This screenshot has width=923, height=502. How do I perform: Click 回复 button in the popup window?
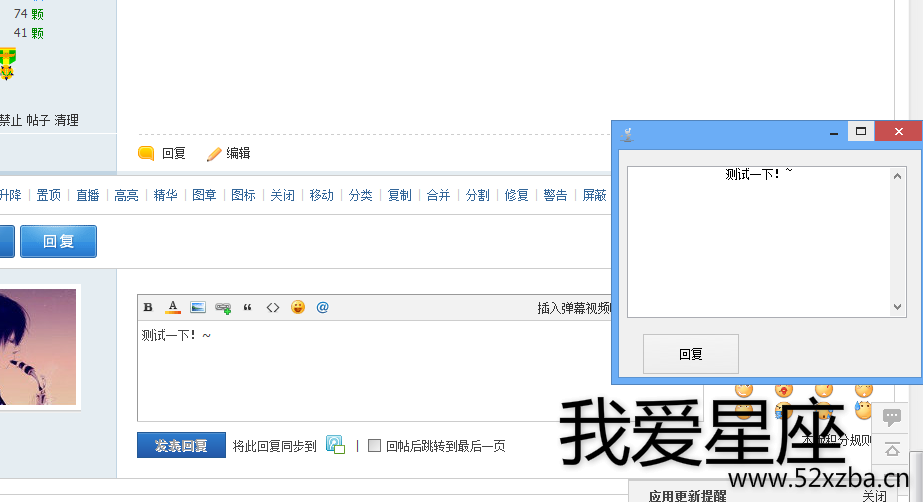coord(690,354)
